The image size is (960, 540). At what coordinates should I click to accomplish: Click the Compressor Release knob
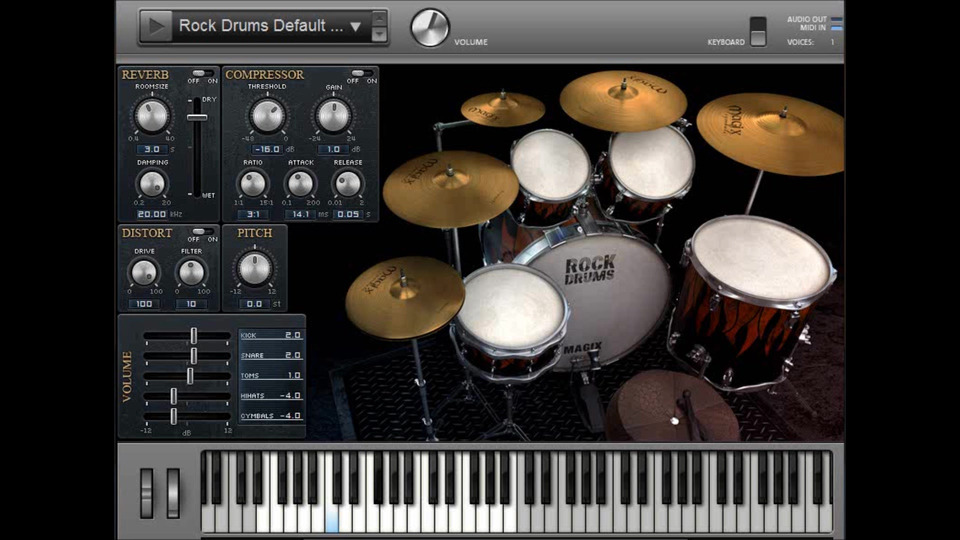click(x=348, y=183)
